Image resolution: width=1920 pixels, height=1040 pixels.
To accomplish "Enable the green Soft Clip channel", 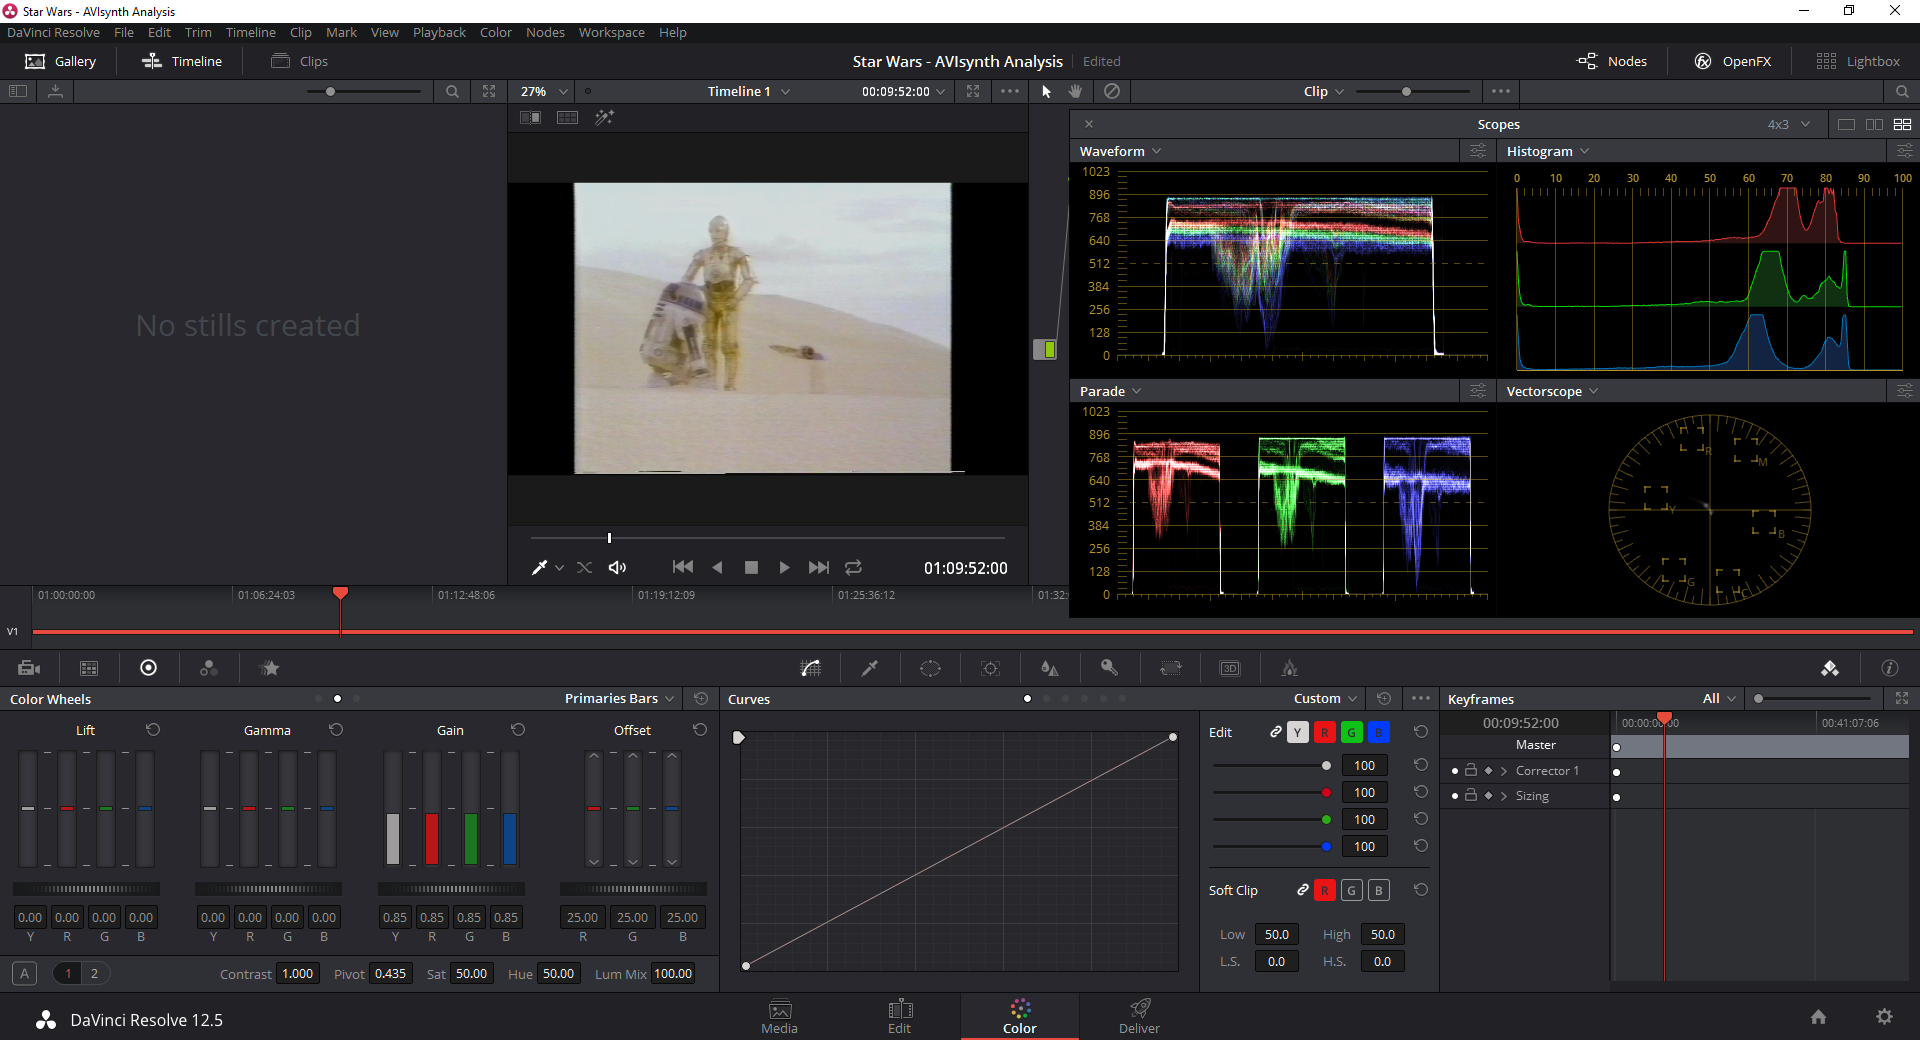I will [1351, 890].
